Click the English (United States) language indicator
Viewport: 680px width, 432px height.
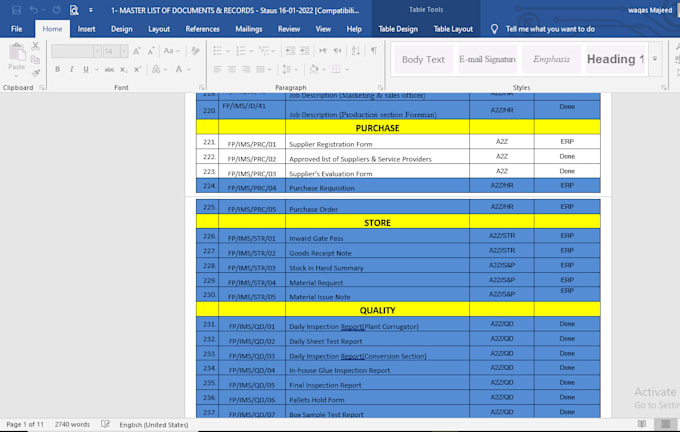tap(154, 425)
